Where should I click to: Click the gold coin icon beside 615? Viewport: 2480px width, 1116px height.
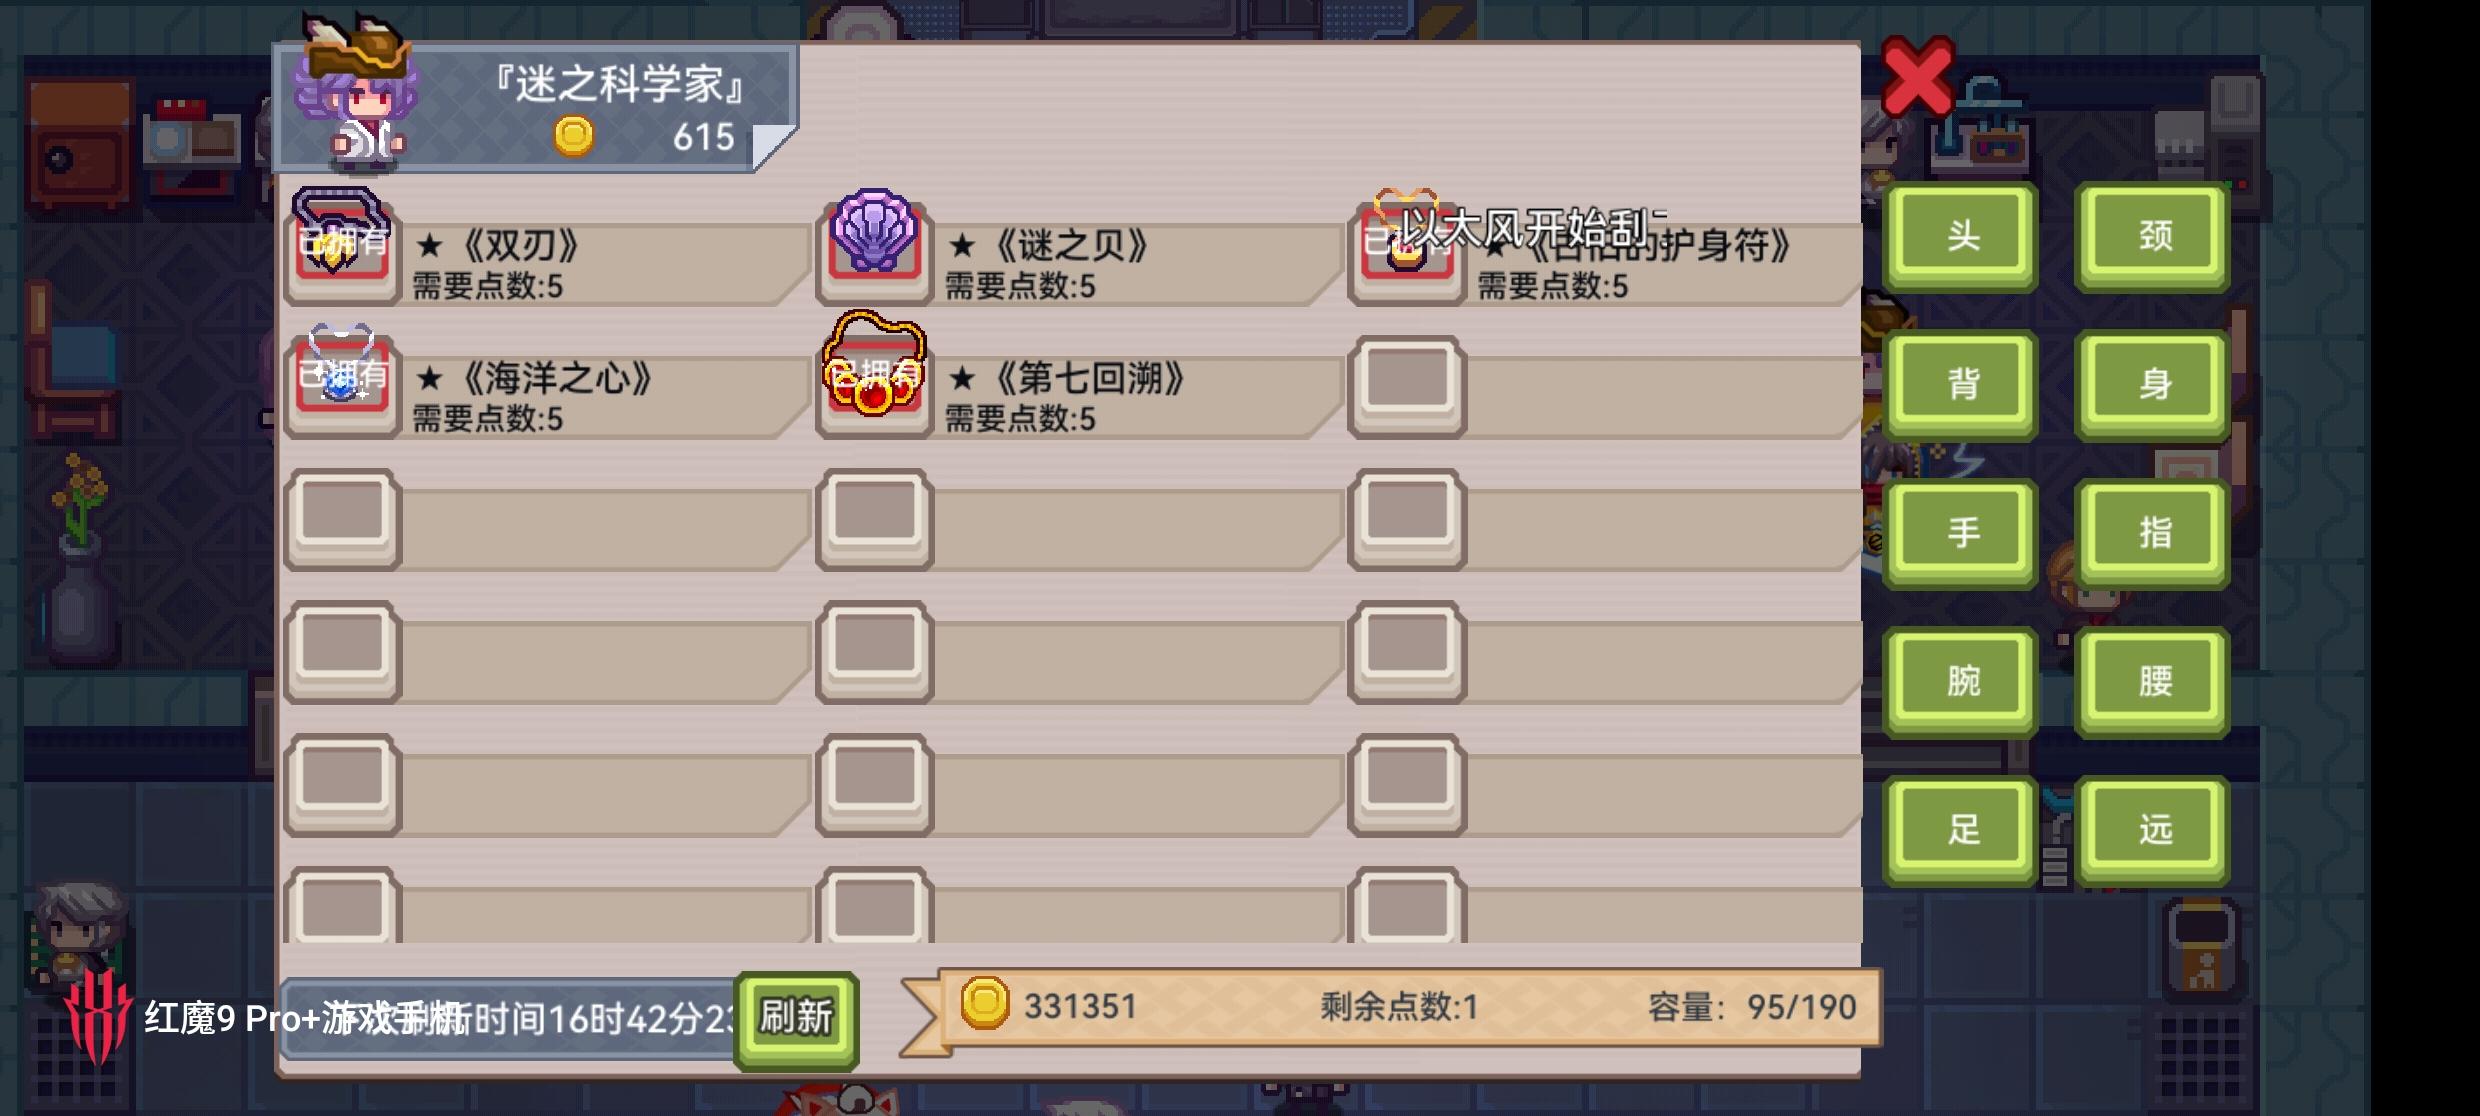pyautogui.click(x=574, y=136)
